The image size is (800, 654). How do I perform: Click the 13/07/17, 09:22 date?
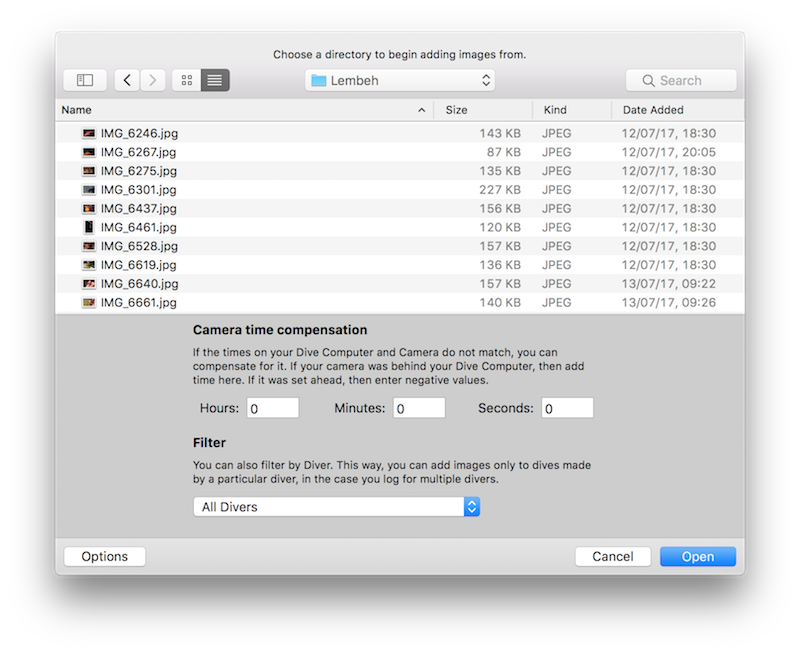668,284
